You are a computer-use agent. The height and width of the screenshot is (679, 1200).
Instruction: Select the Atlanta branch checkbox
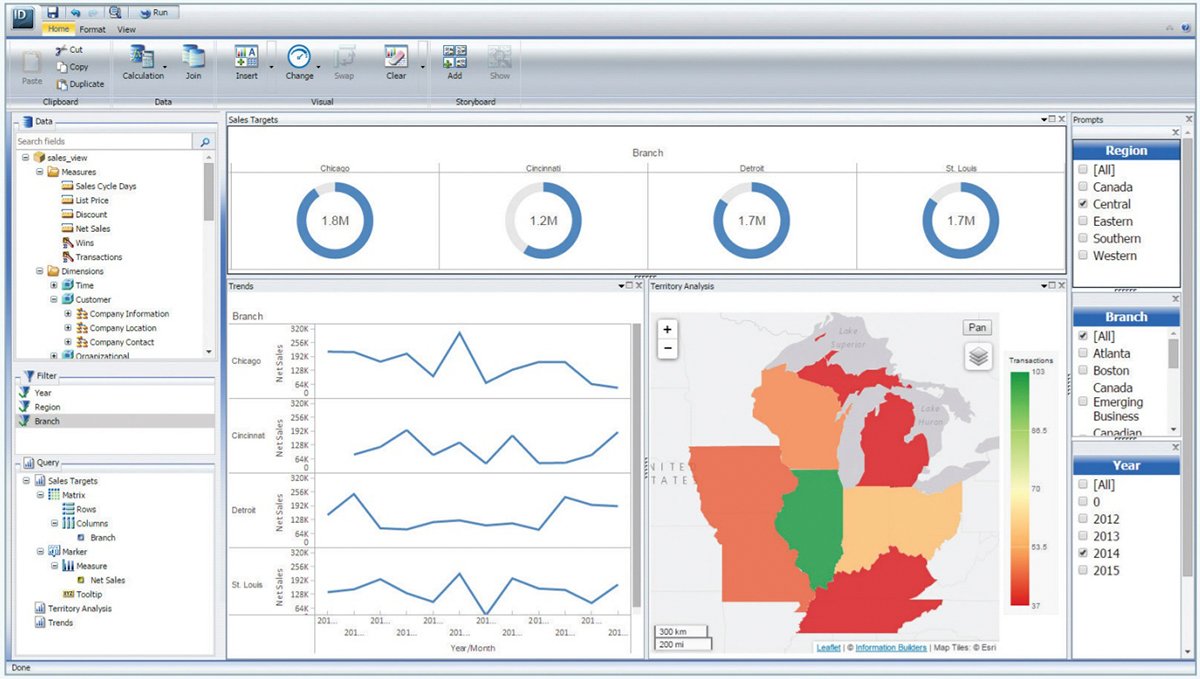1083,353
